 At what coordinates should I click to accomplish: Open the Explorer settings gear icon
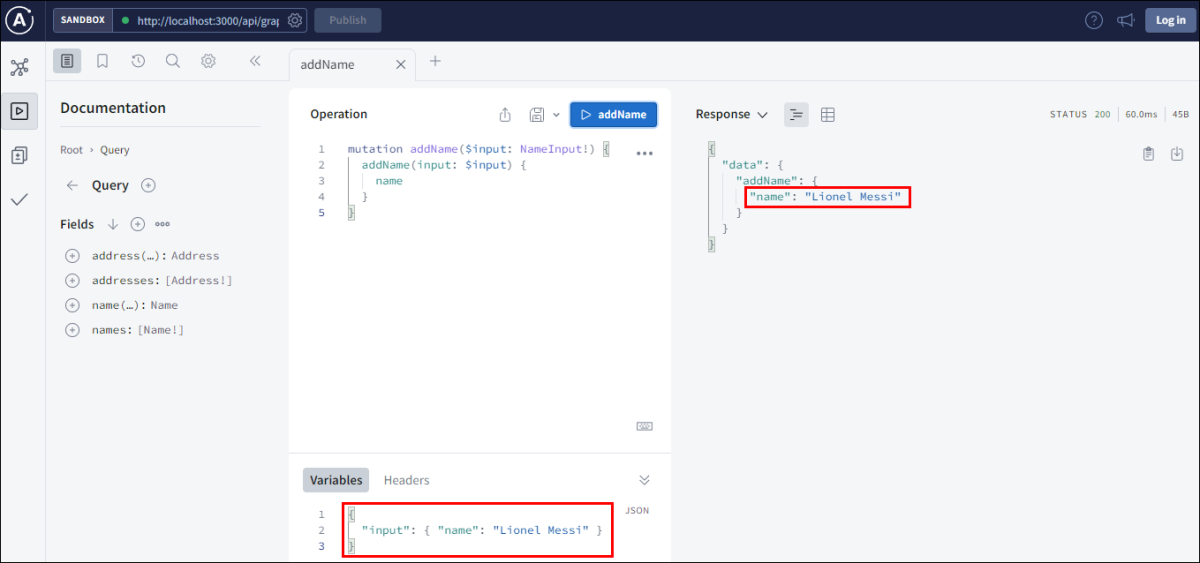[x=208, y=61]
